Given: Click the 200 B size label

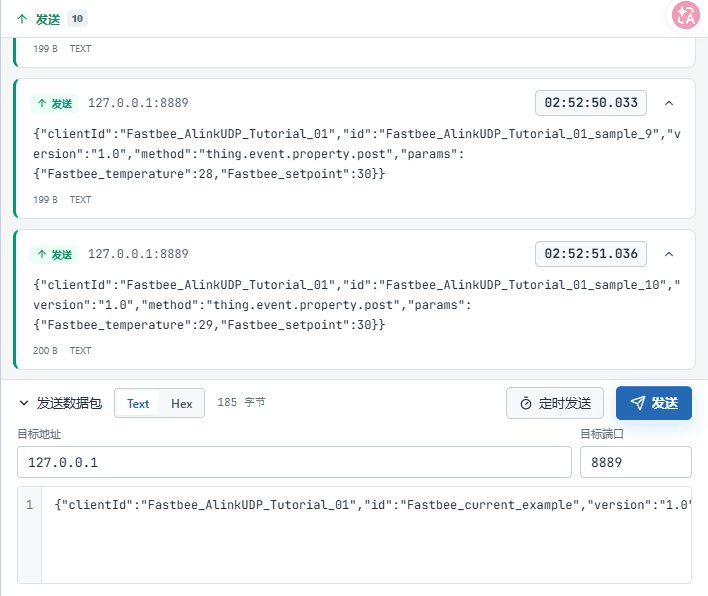Looking at the screenshot, I should coord(45,351).
